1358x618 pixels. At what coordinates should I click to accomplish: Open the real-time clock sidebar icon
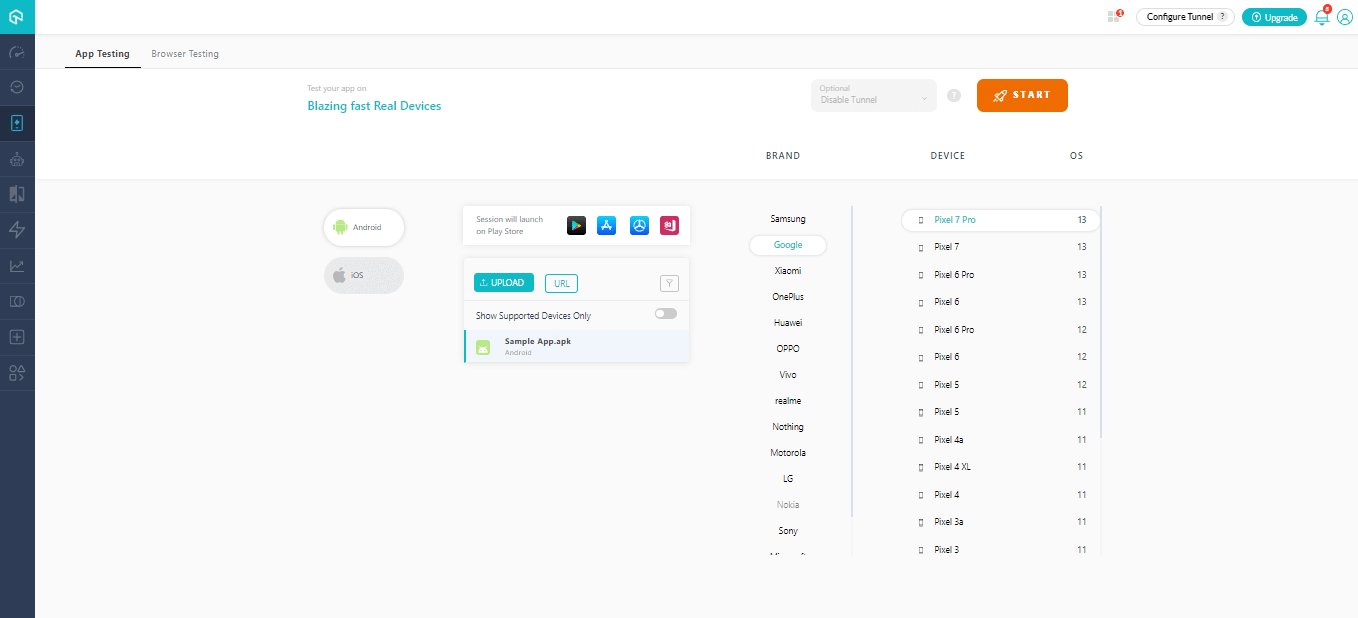point(17,88)
